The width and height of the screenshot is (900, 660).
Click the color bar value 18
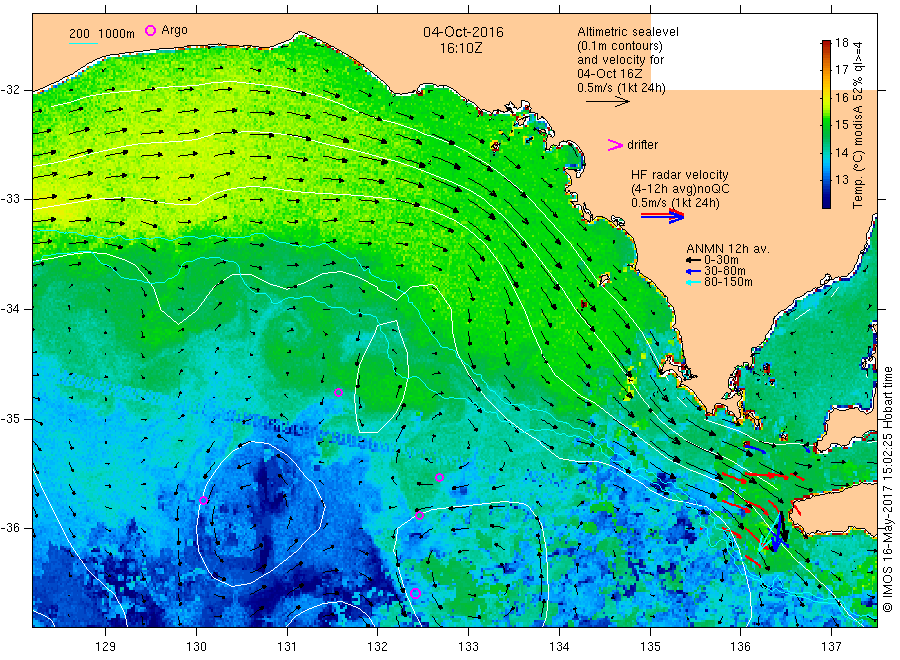[841, 42]
